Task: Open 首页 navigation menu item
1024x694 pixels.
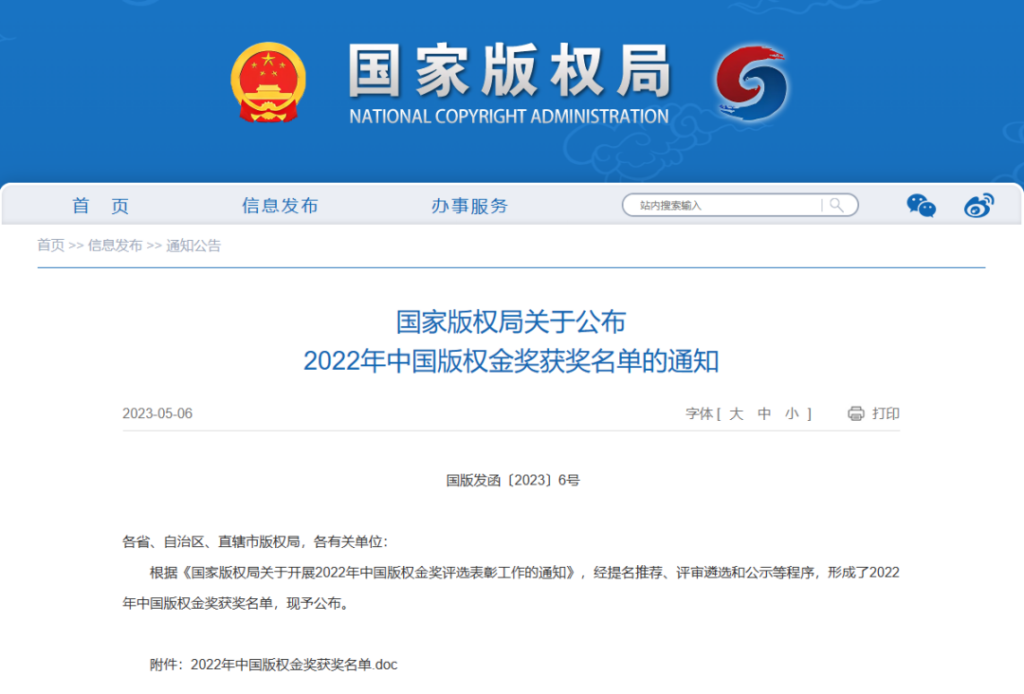Action: pos(100,206)
